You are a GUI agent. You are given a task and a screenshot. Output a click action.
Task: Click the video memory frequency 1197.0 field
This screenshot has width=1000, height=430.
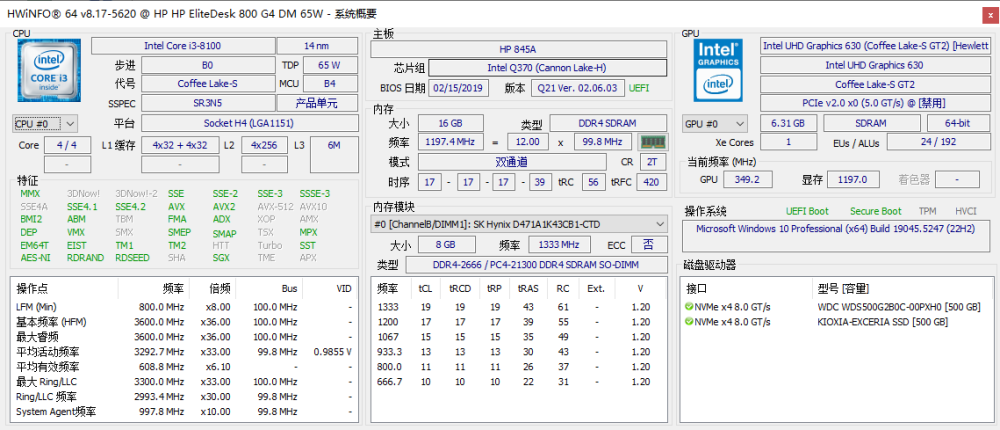853,179
